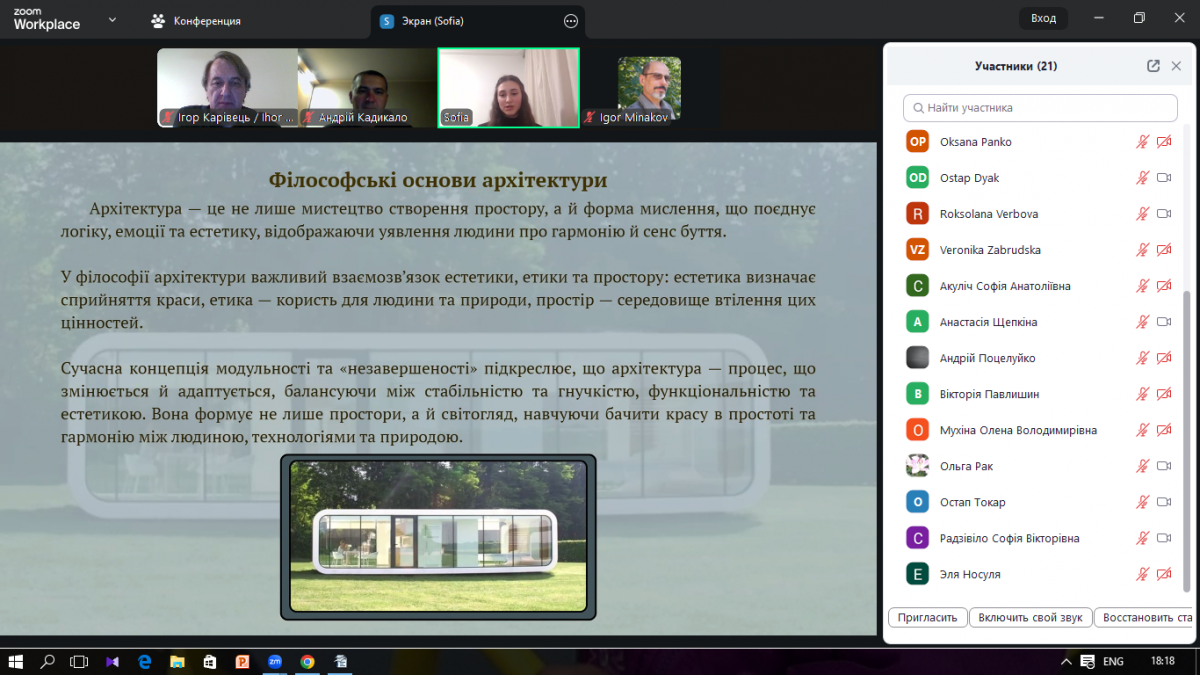Open more options on Экран (Sofia) tab

(x=571, y=21)
